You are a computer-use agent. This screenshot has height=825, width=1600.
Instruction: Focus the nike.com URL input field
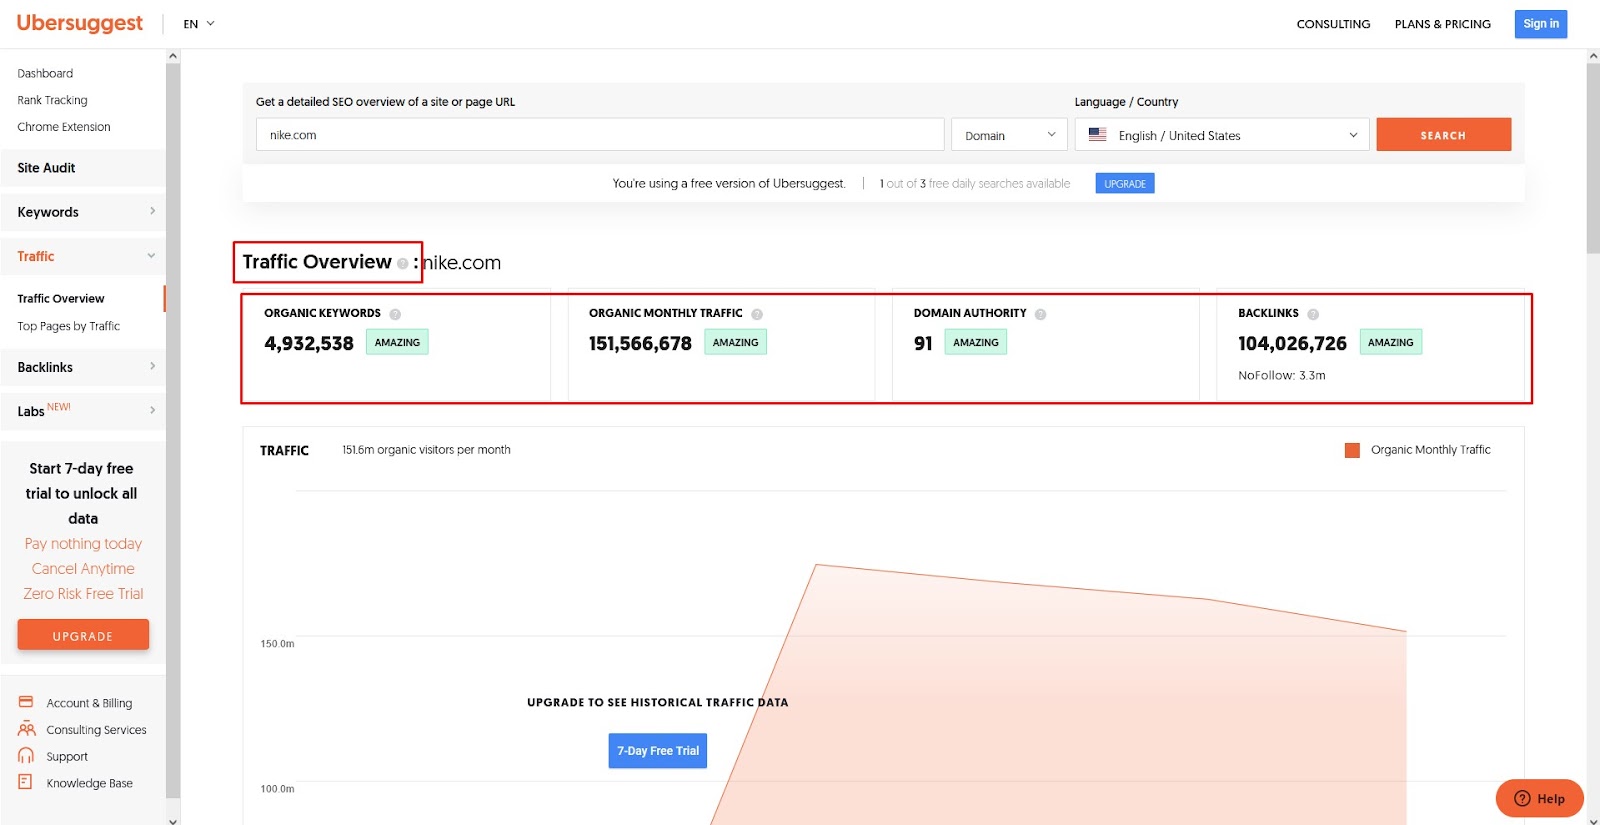click(x=600, y=135)
